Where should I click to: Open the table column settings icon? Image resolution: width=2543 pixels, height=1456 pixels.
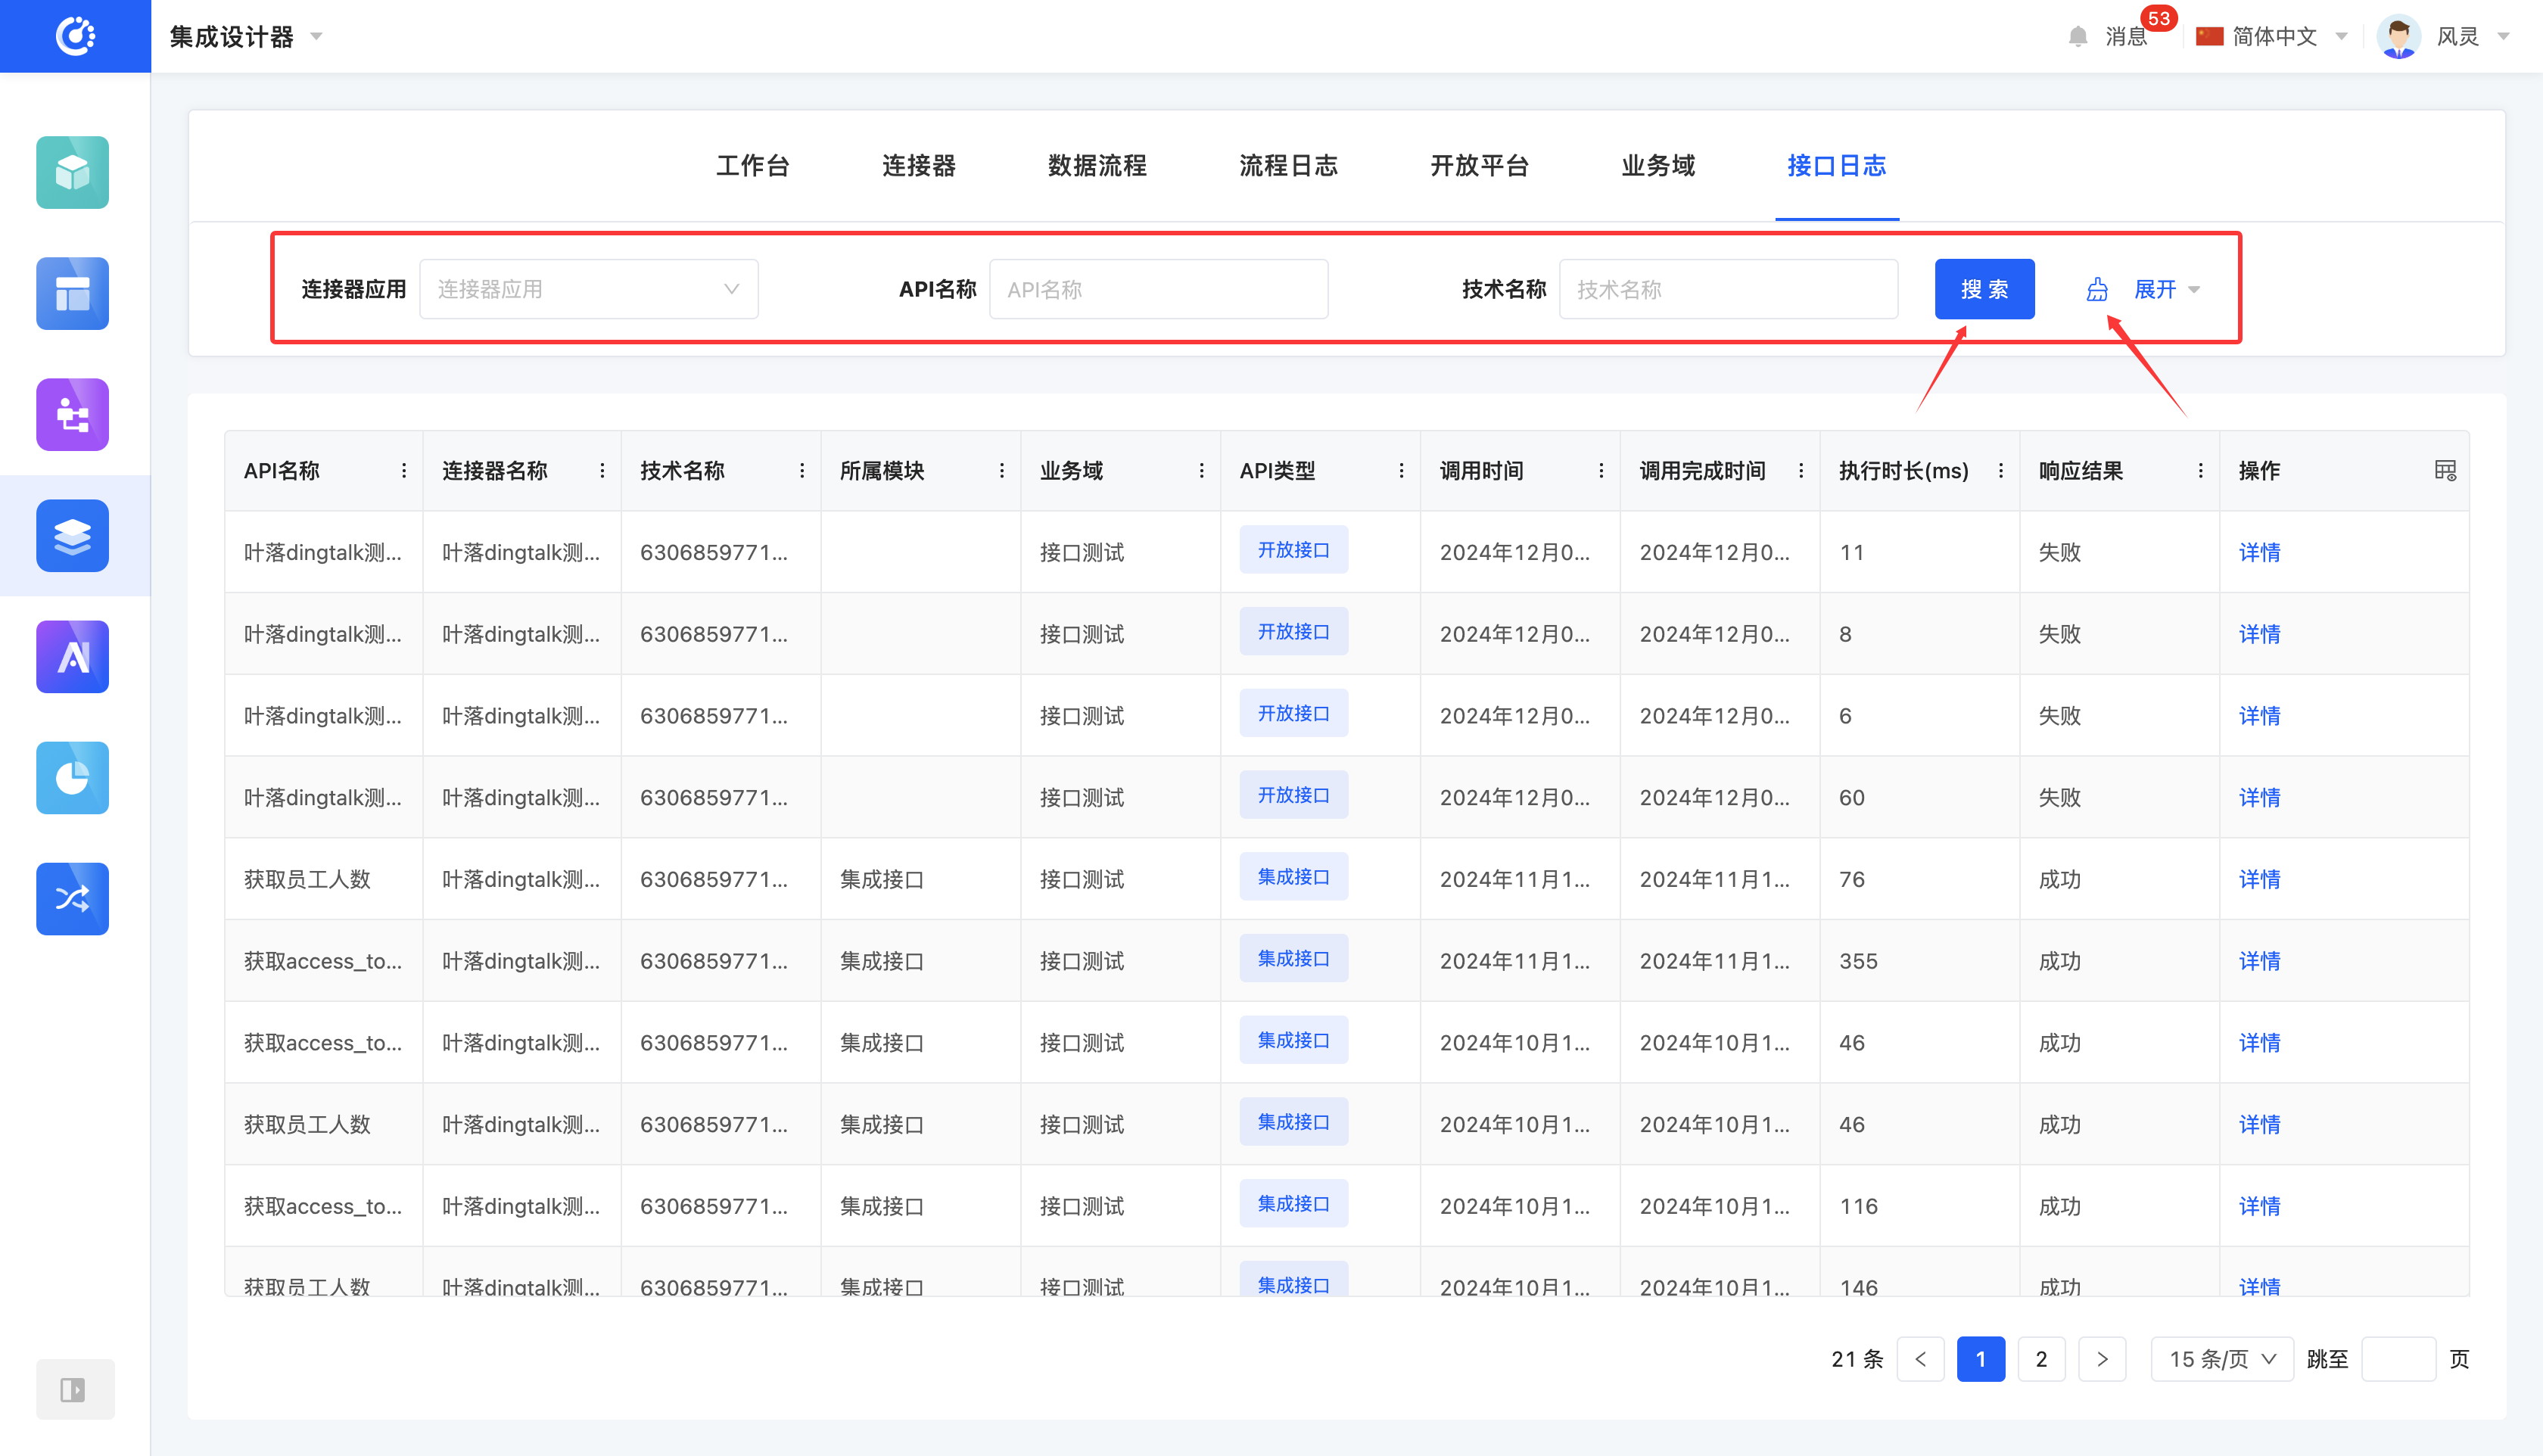pos(2445,470)
